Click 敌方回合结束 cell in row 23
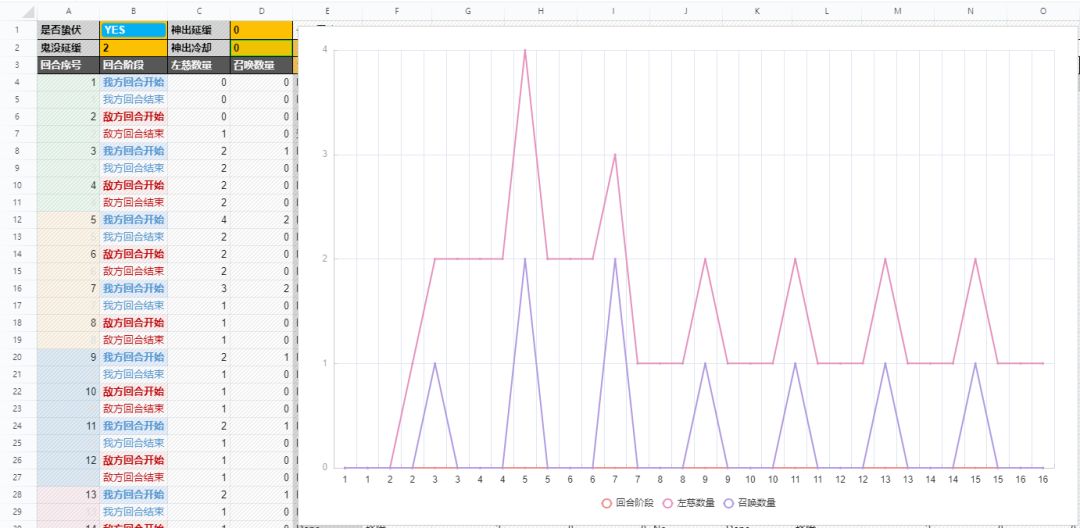Image resolution: width=1080 pixels, height=528 pixels. coord(133,408)
